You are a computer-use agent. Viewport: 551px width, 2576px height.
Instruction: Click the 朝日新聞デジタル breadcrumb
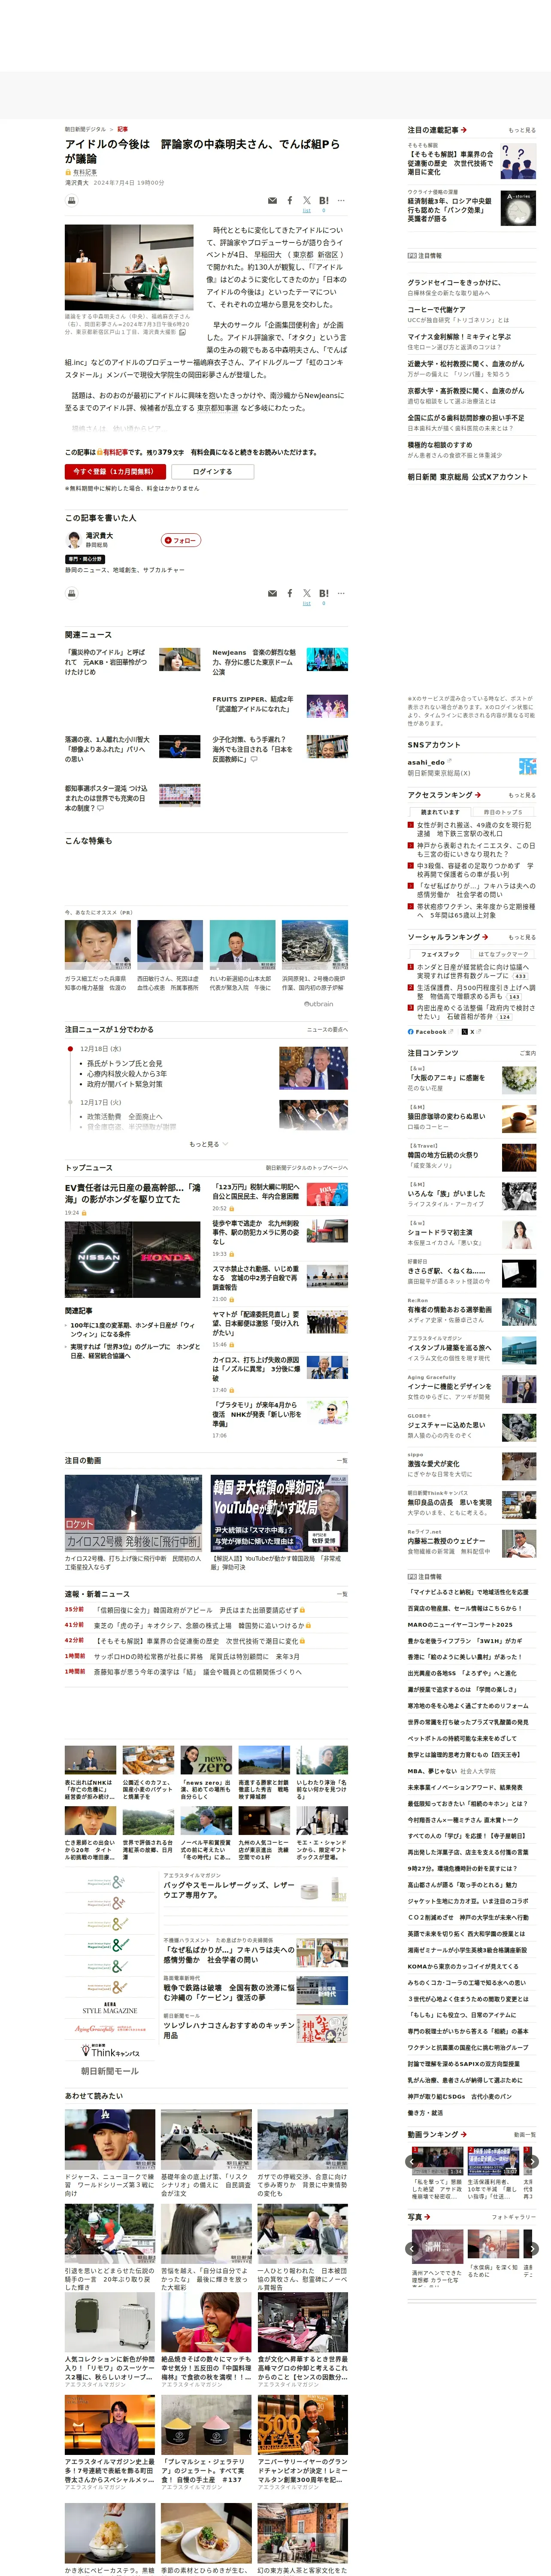point(85,129)
